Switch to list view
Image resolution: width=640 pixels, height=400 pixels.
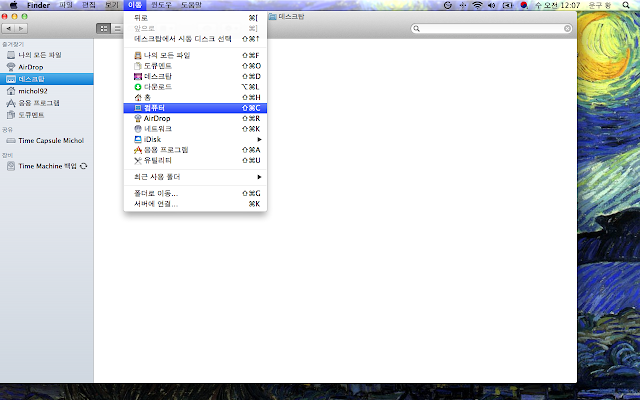tap(117, 29)
